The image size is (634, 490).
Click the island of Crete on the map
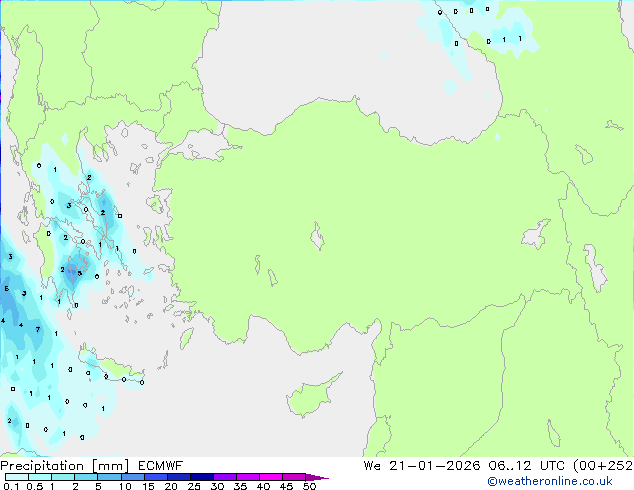pyautogui.click(x=110, y=366)
